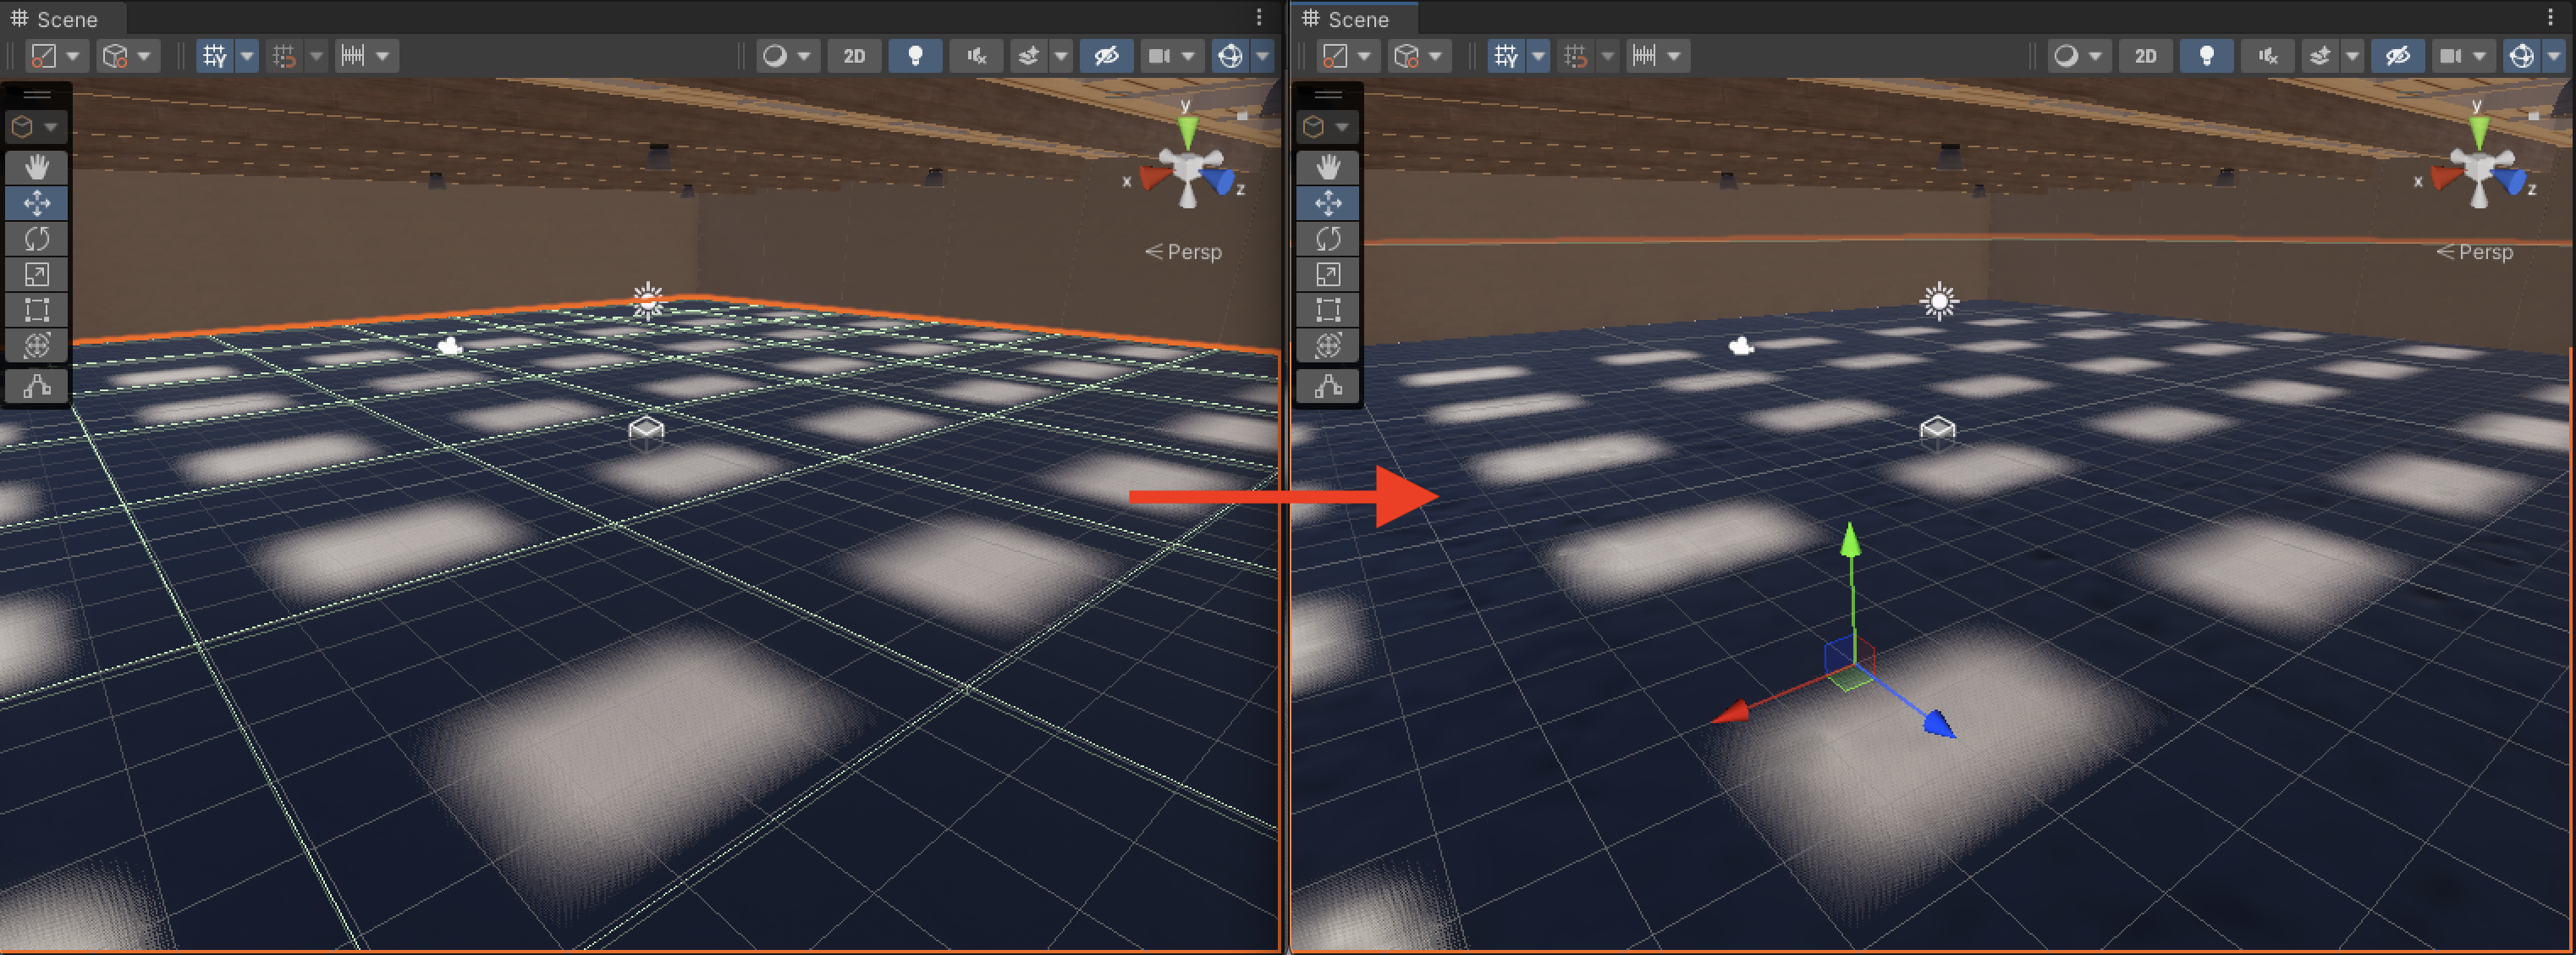Open grid axis dropdown arrow in left view
2576x955 pixels.
247,56
